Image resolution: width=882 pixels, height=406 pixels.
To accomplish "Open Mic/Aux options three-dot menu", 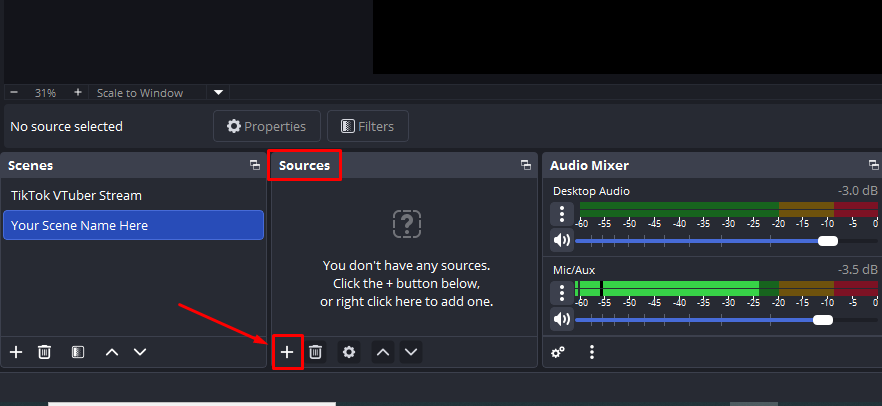I will pos(561,292).
